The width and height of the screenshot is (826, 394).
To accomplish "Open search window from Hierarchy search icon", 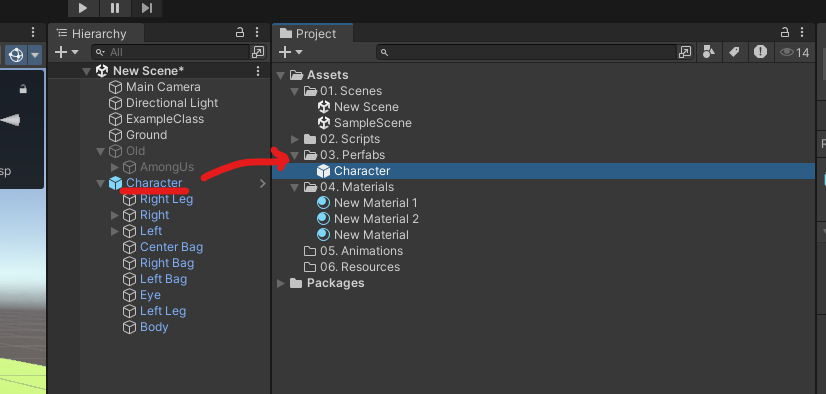I will 258,52.
